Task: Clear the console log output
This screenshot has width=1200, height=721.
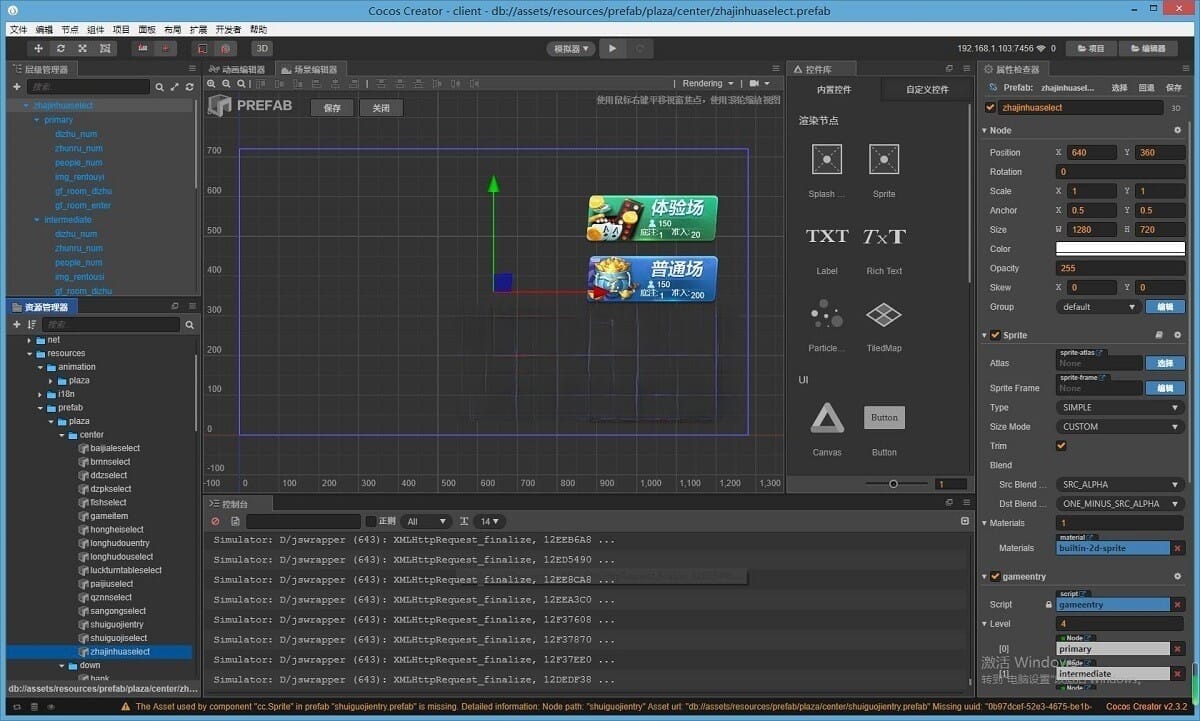Action: tap(215, 521)
